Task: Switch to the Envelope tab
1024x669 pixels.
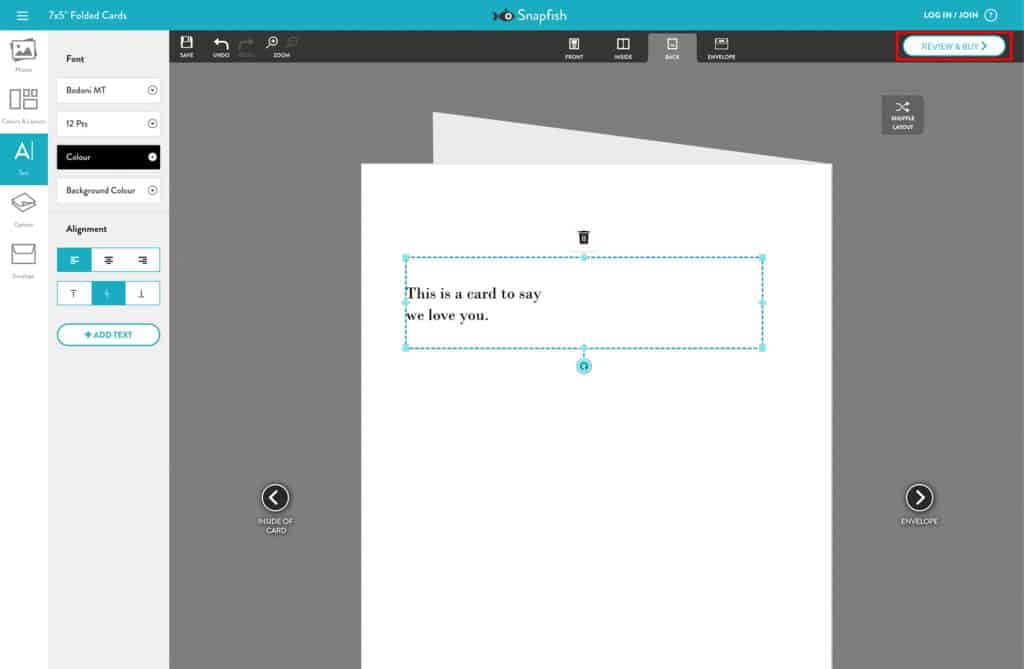Action: [x=721, y=47]
